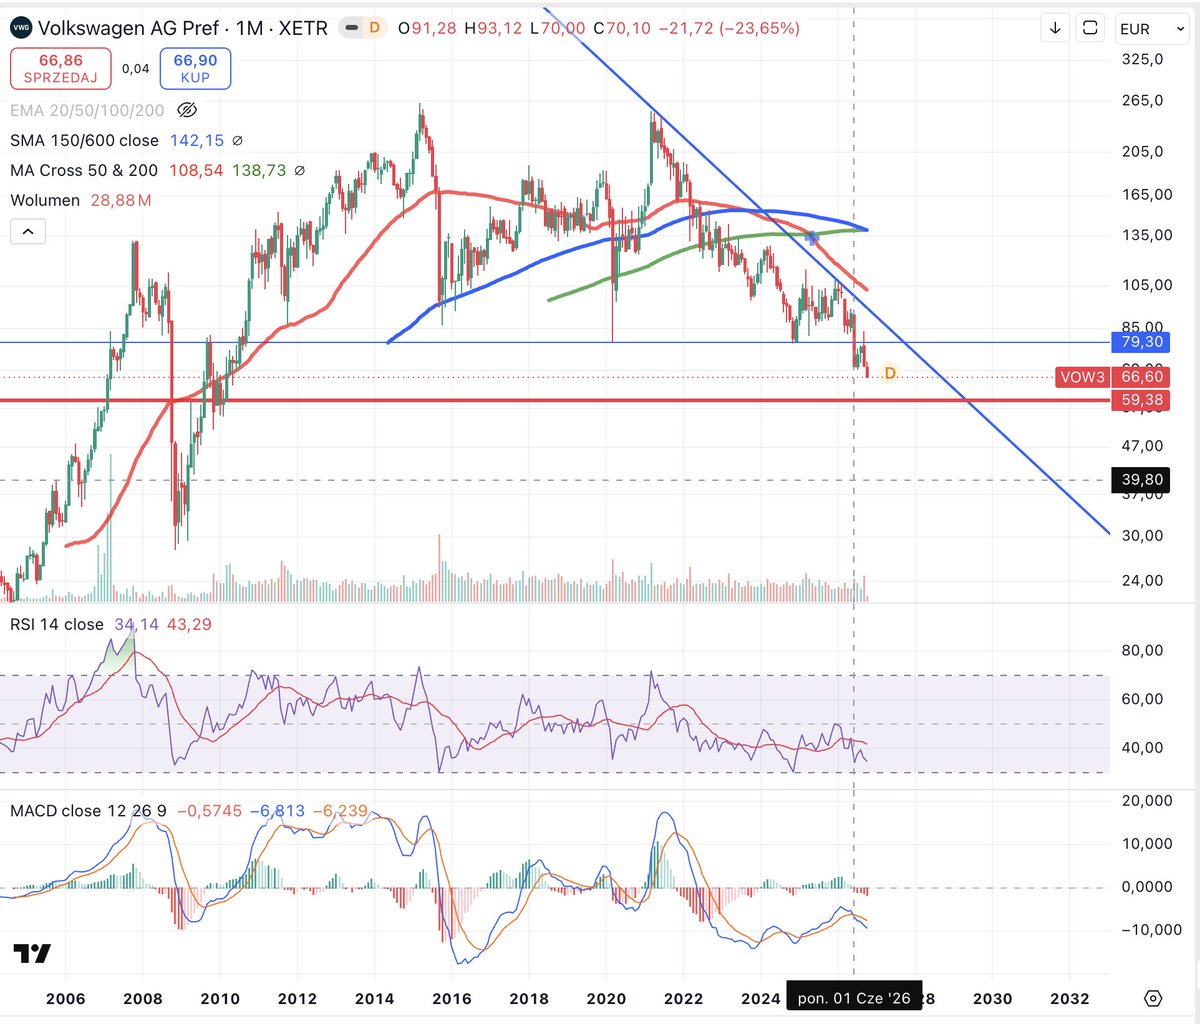Click the SMA value 142,15

pyautogui.click(x=197, y=141)
